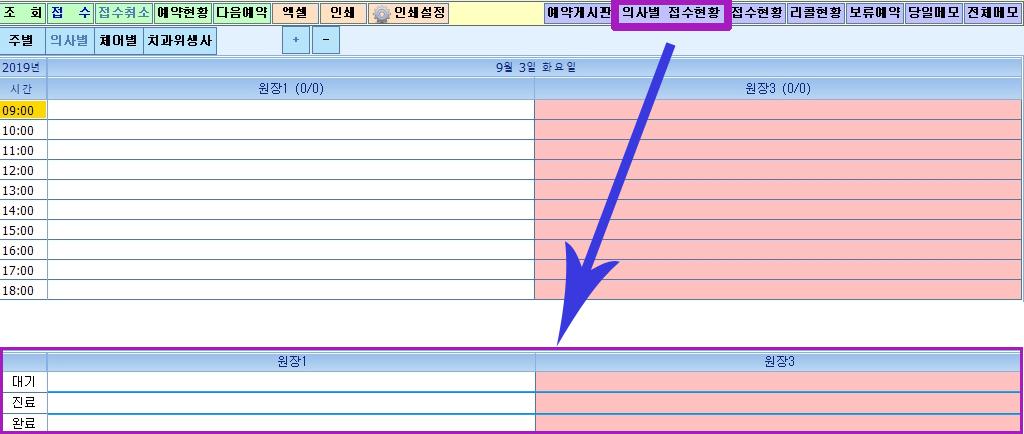Click 원장3 cell in 진료 row

[778, 403]
